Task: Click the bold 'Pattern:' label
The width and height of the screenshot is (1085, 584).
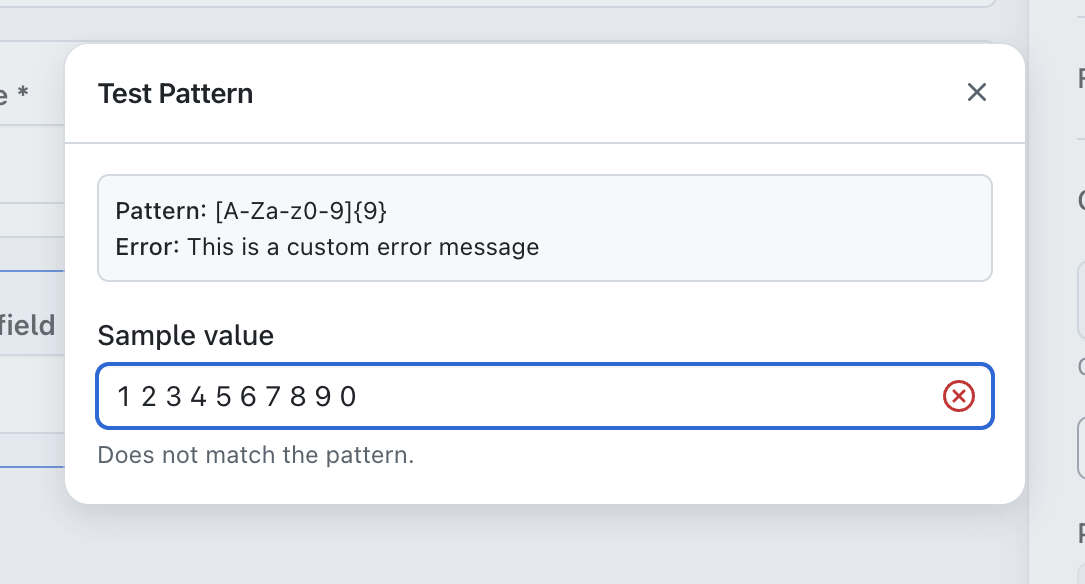Action: click(x=162, y=211)
